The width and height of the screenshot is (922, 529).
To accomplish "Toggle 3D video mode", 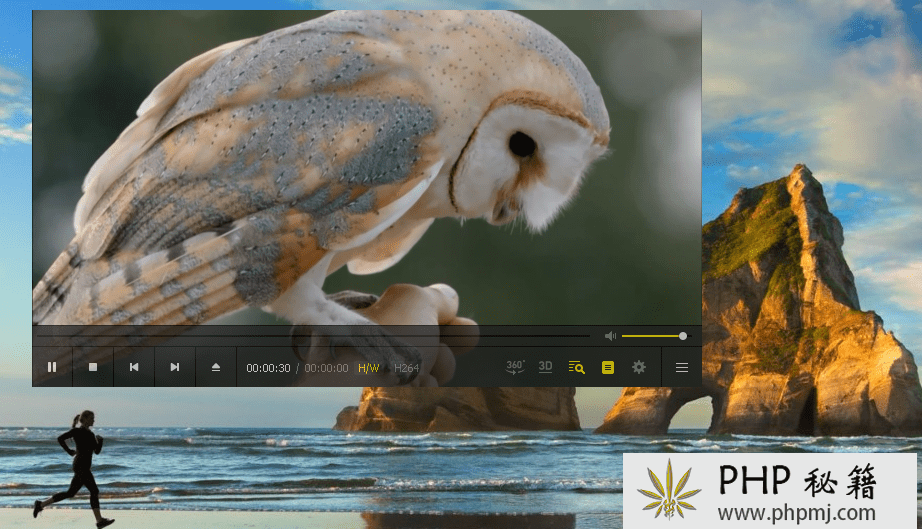I will click(546, 367).
